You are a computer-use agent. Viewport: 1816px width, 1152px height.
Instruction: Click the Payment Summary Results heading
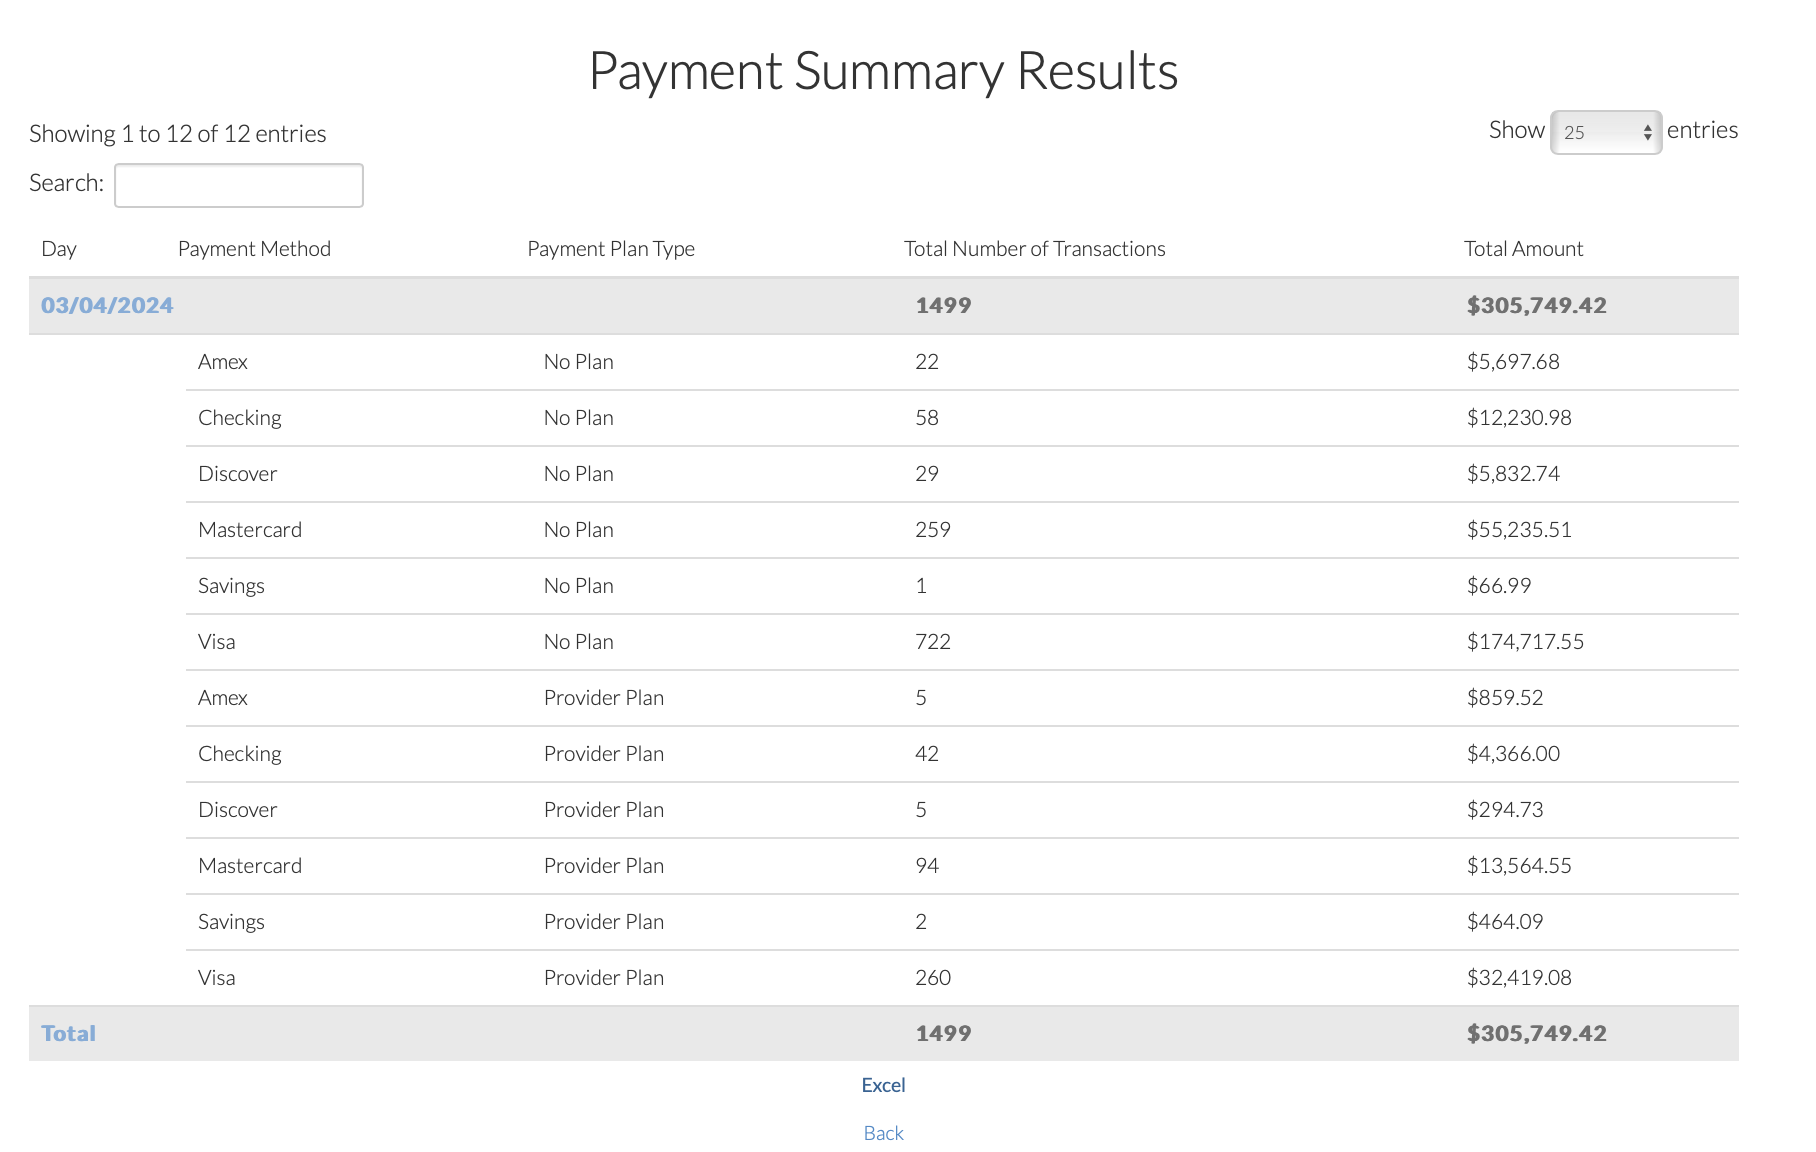coord(883,71)
